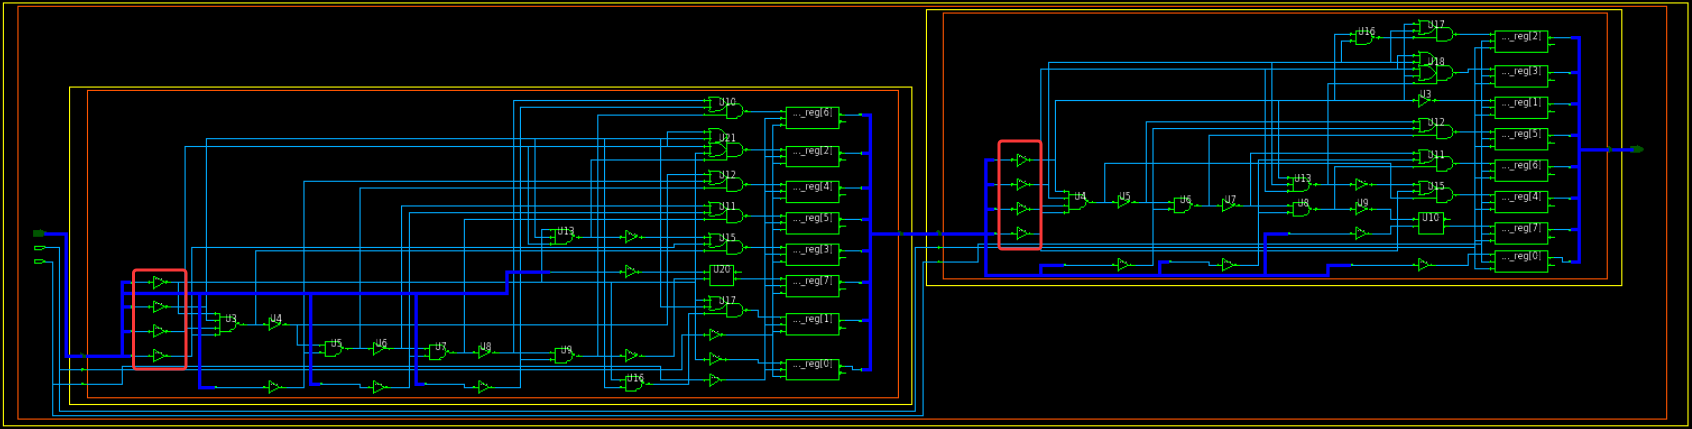The image size is (1692, 429).
Task: Select inverter U4 in the left module
Action: click(x=274, y=323)
